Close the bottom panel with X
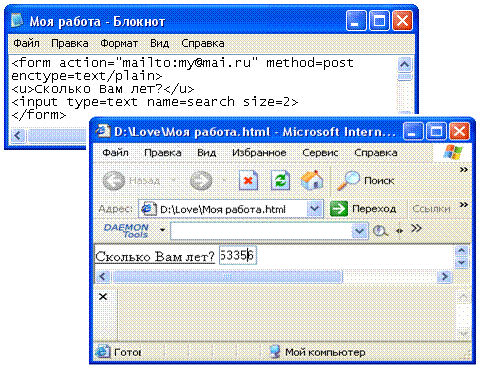Viewport: 480px width, 368px height. pos(103,296)
